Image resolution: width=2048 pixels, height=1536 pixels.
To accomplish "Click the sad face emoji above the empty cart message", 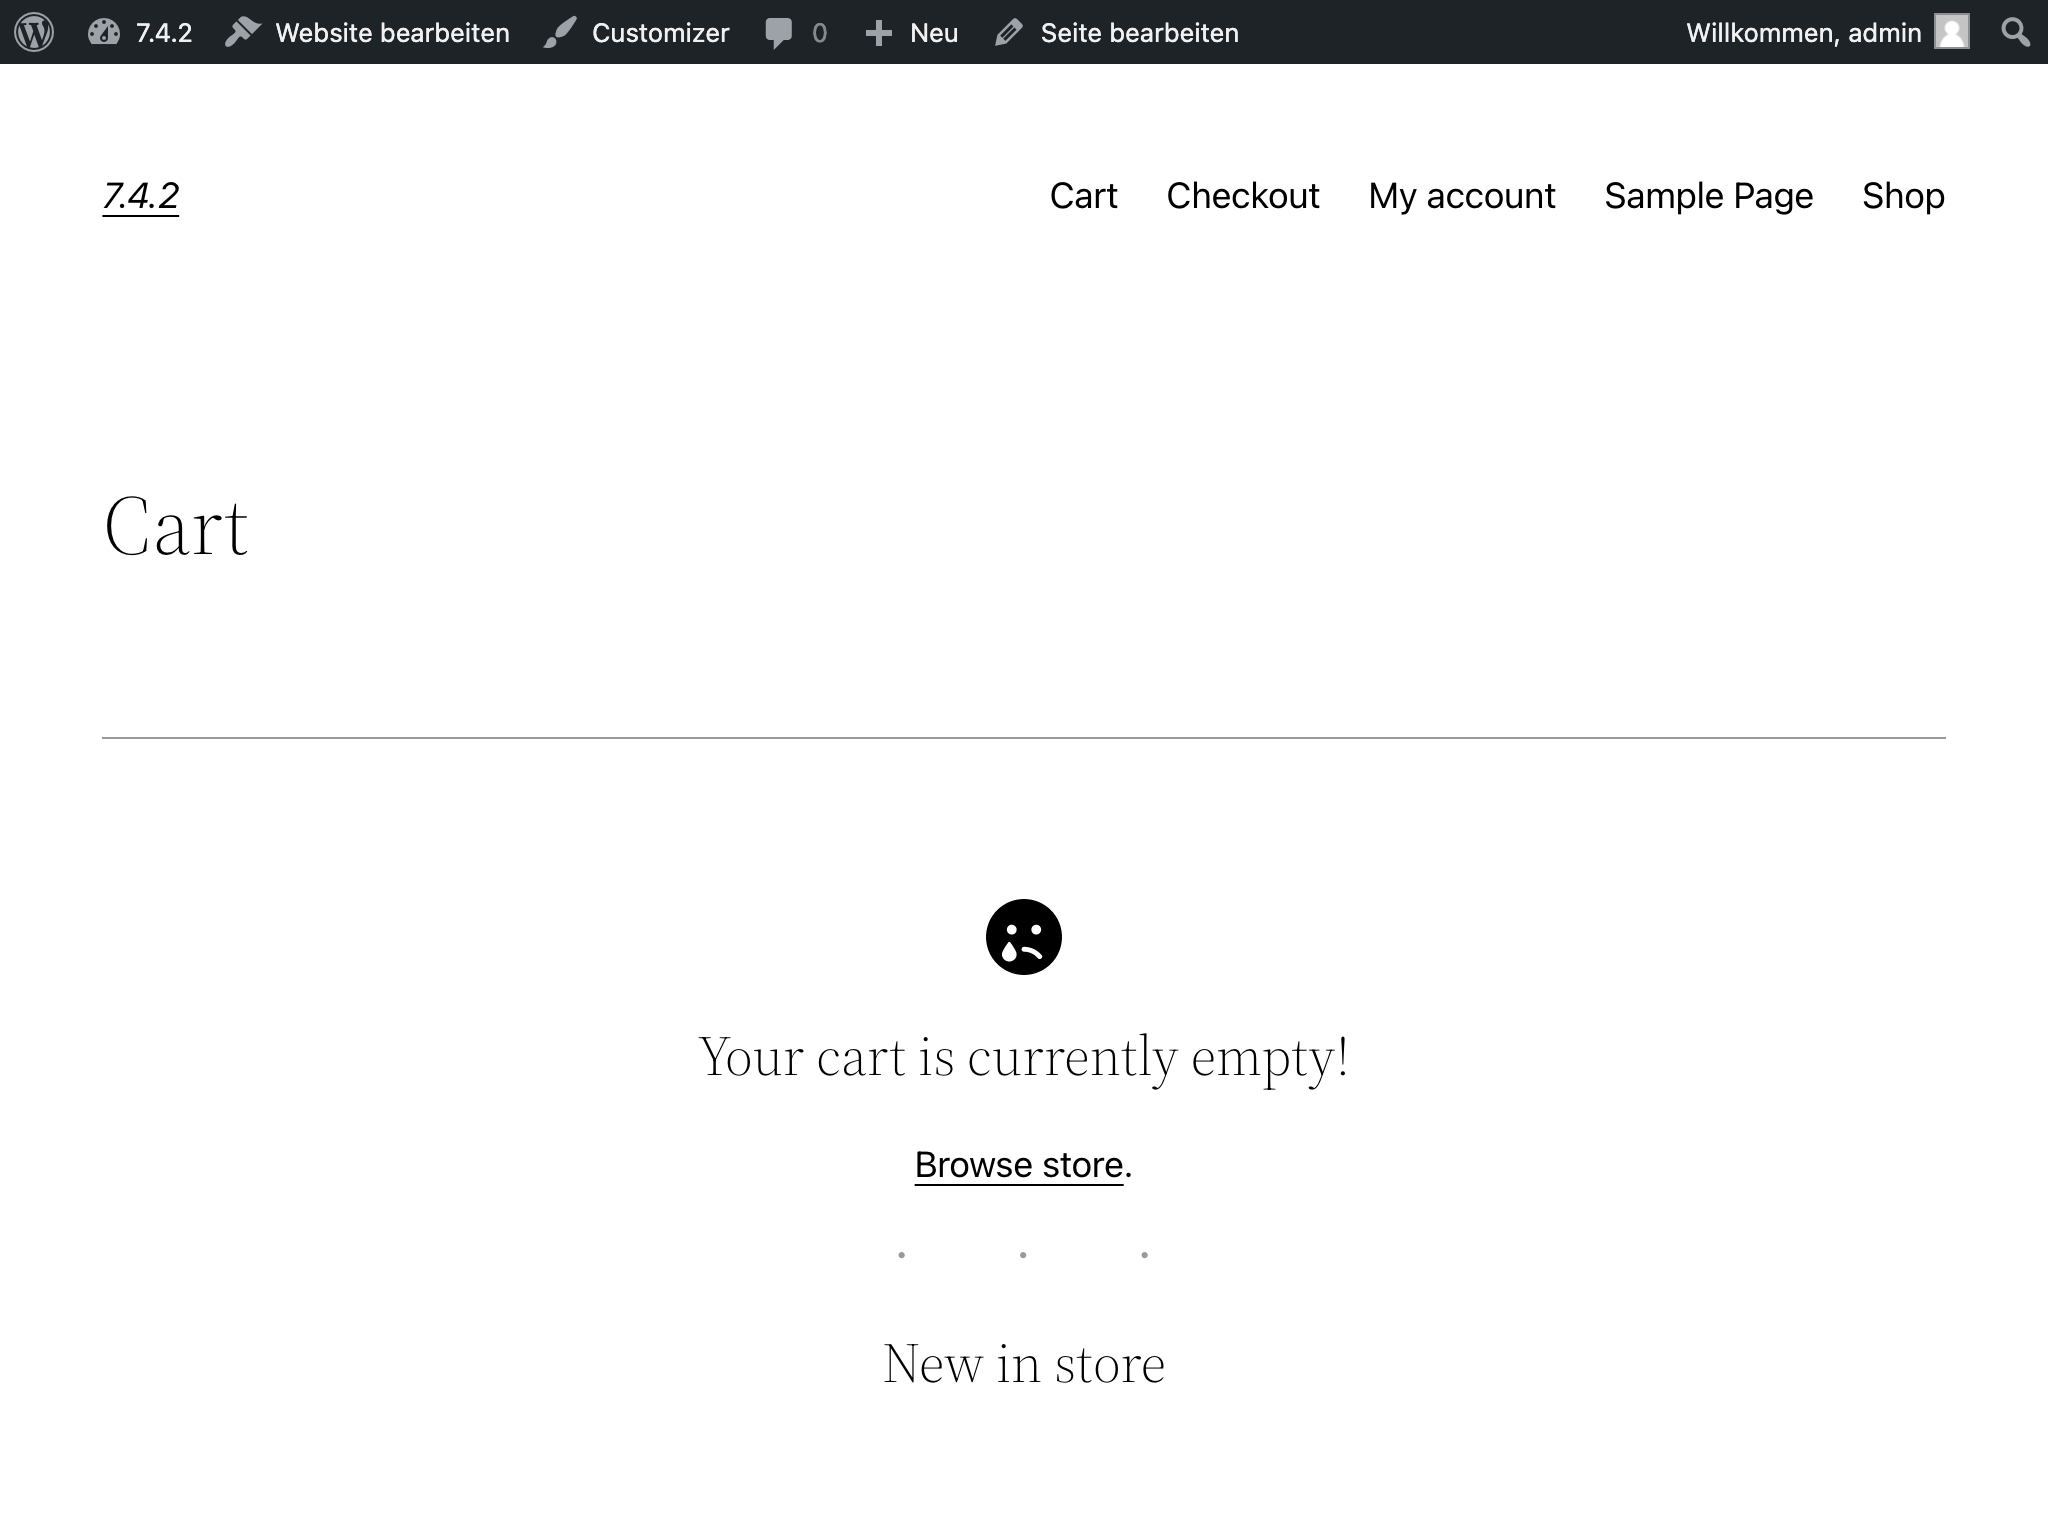I will 1023,937.
